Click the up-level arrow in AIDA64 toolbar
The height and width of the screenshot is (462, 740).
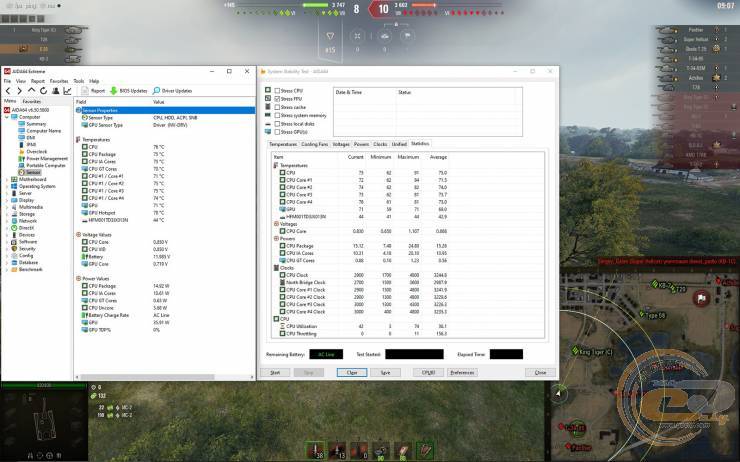click(31, 90)
